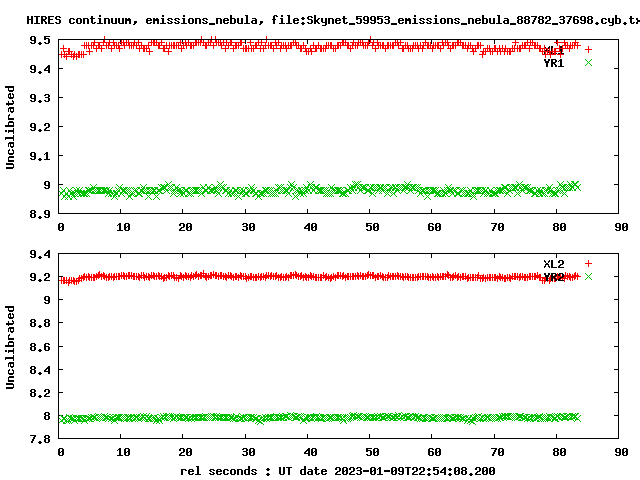
Task: Click the XL1 red plus legend marker
Action: [588, 49]
